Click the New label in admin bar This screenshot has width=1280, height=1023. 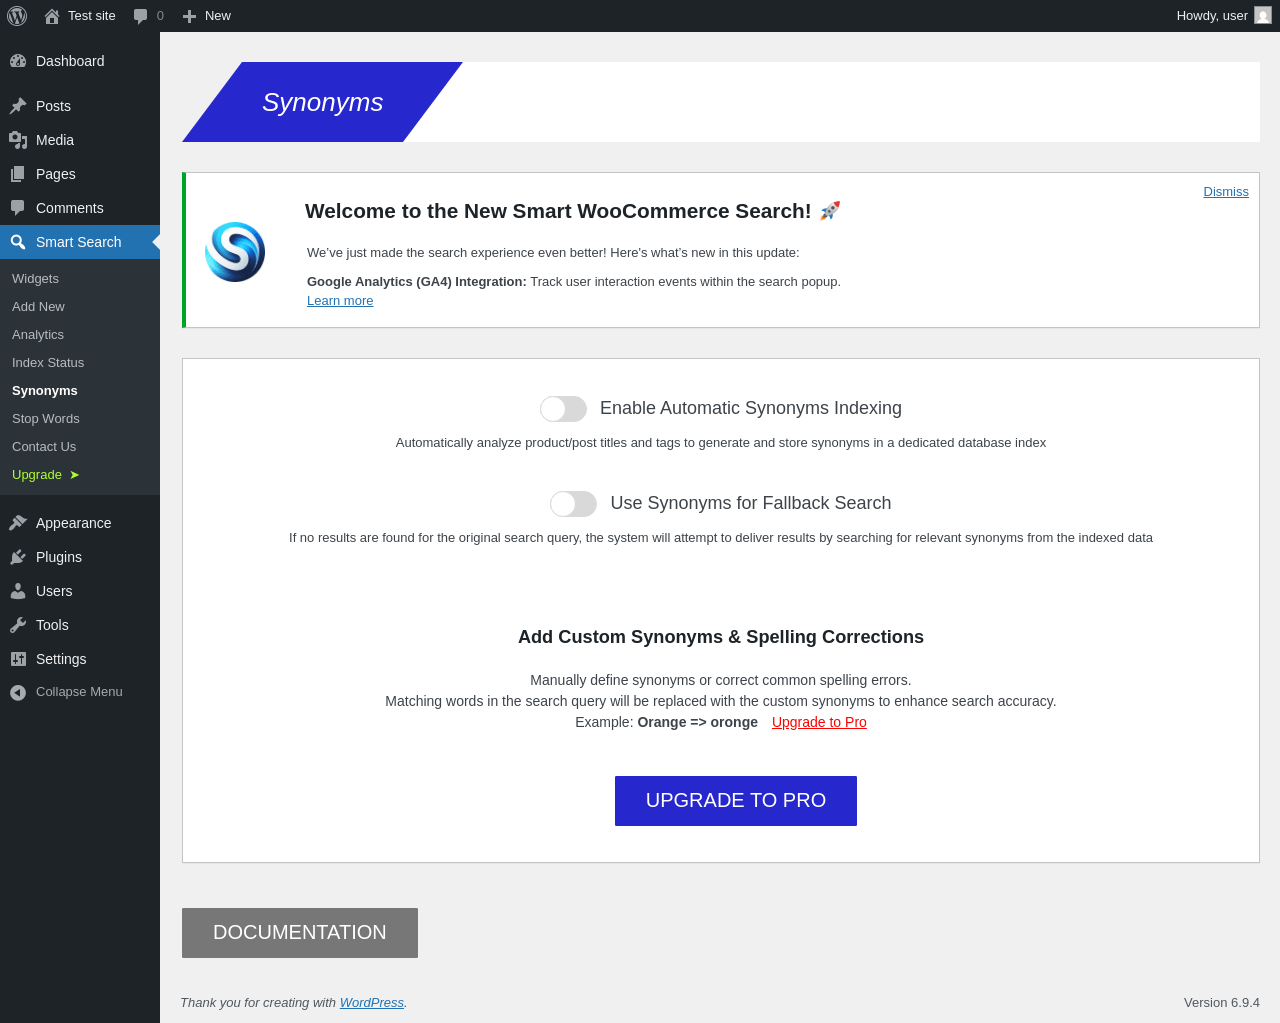(x=218, y=16)
